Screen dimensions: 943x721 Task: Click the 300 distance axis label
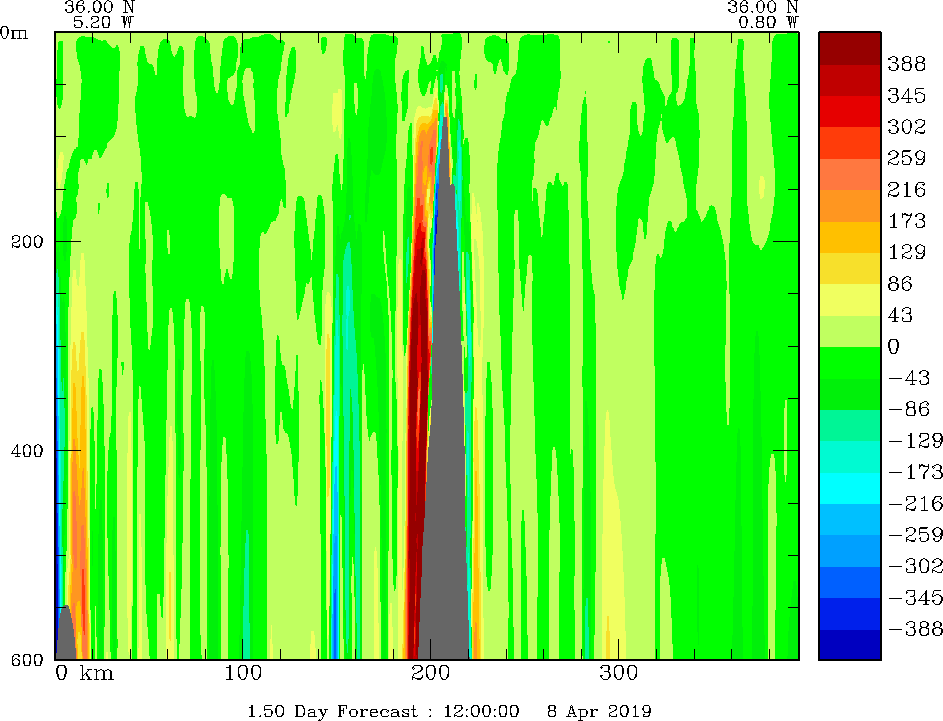pyautogui.click(x=618, y=672)
